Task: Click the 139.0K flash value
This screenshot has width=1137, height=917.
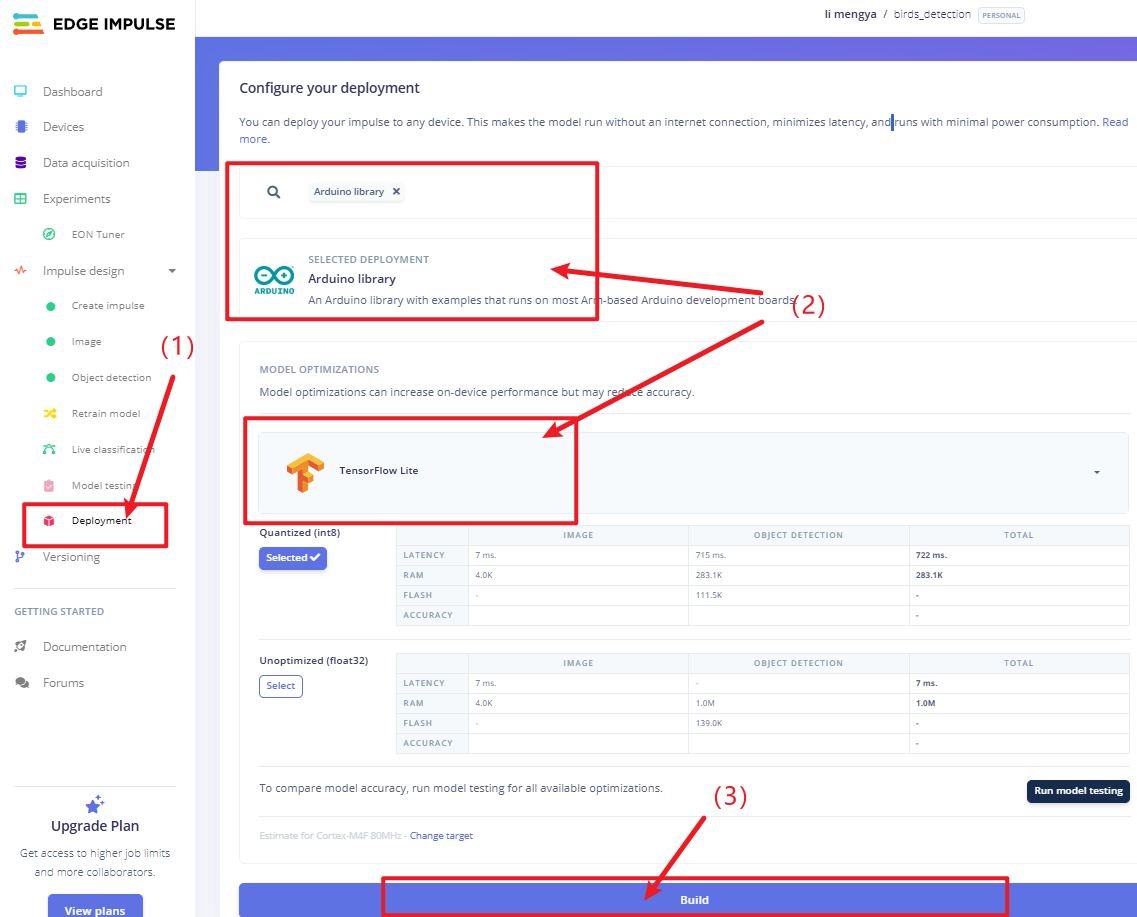Action: (x=708, y=723)
